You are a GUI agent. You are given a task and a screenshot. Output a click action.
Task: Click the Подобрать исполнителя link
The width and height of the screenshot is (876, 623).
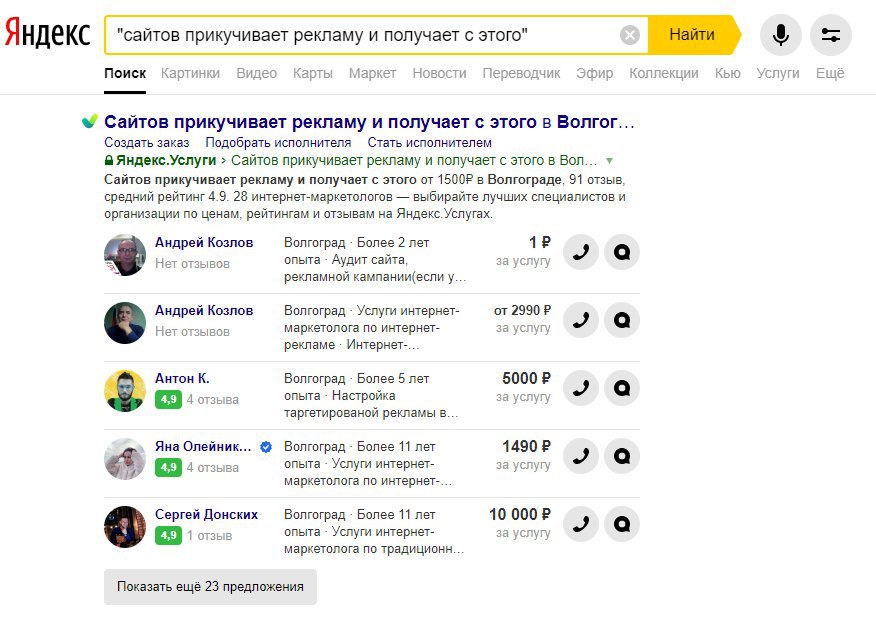click(x=278, y=142)
